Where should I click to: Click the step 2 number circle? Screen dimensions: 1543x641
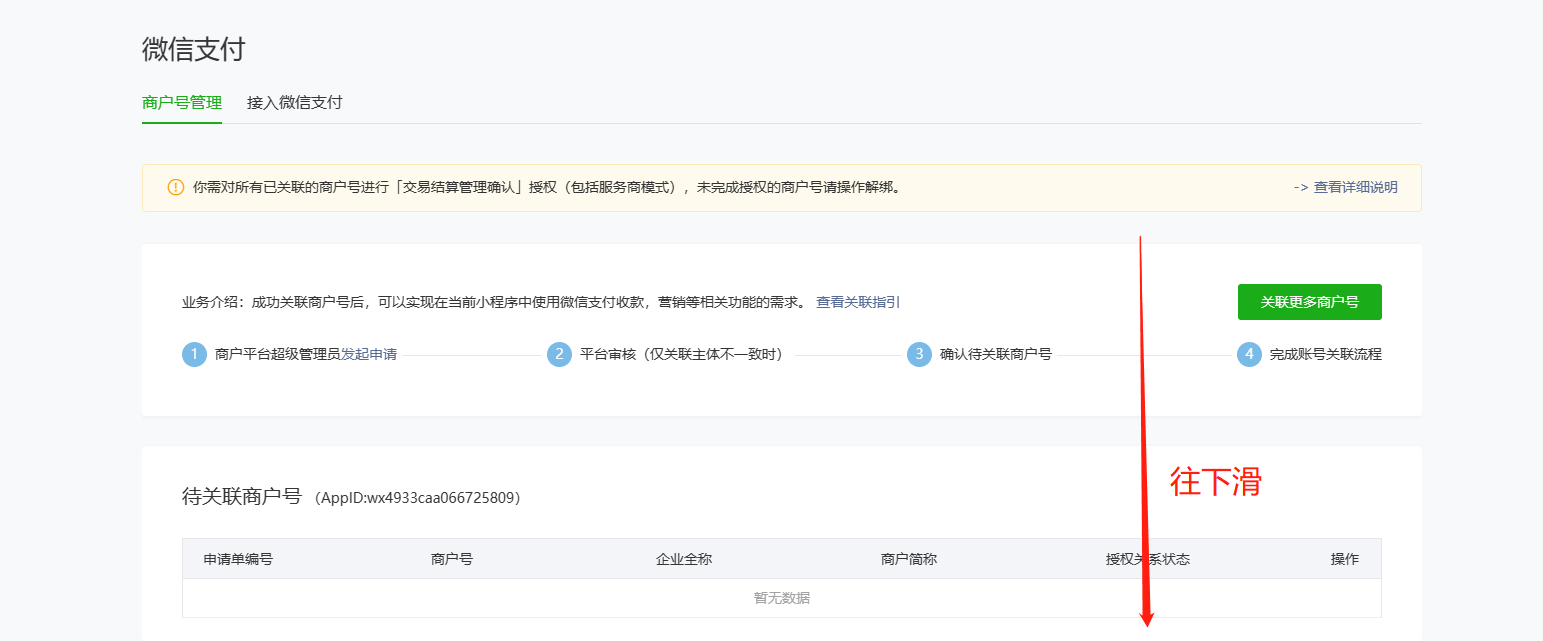(559, 355)
